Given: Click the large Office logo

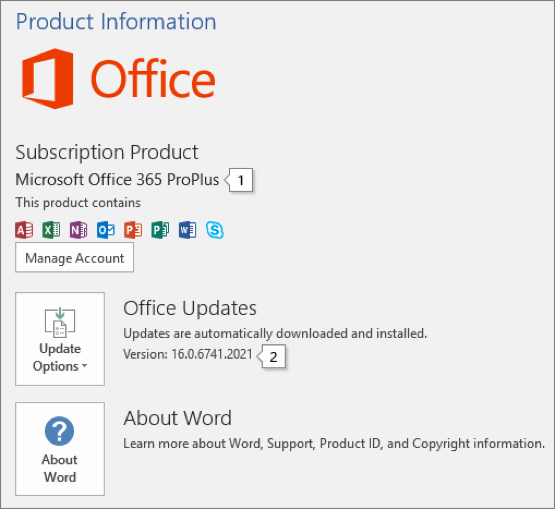Looking at the screenshot, I should 119,79.
